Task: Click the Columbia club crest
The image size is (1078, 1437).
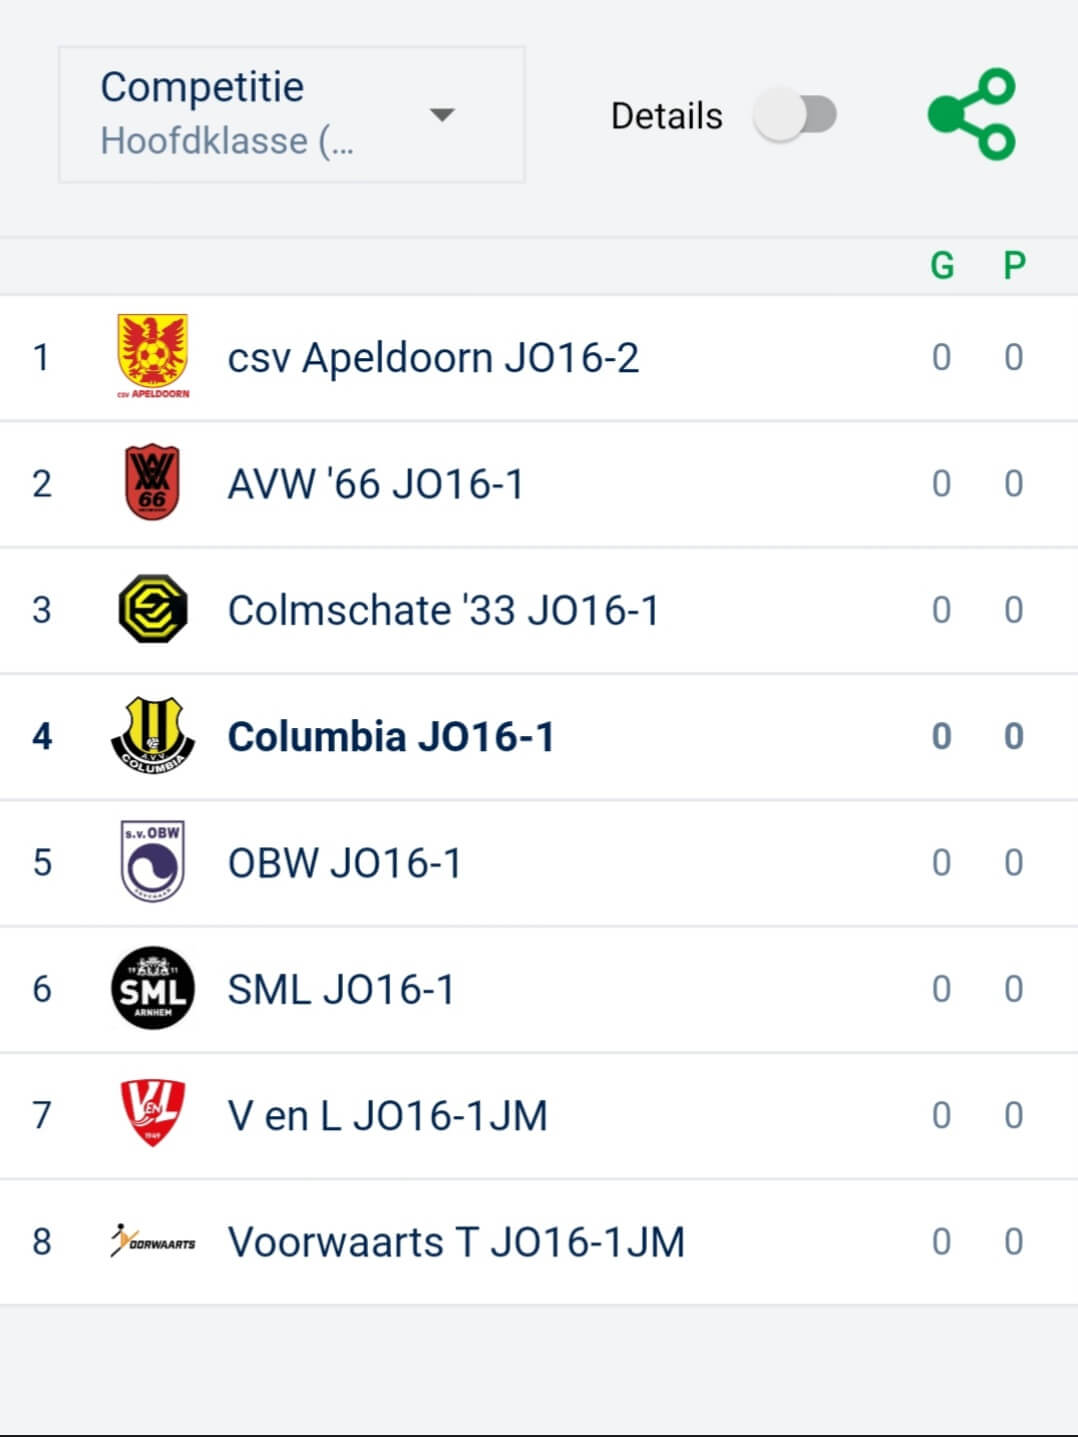Action: [x=152, y=736]
